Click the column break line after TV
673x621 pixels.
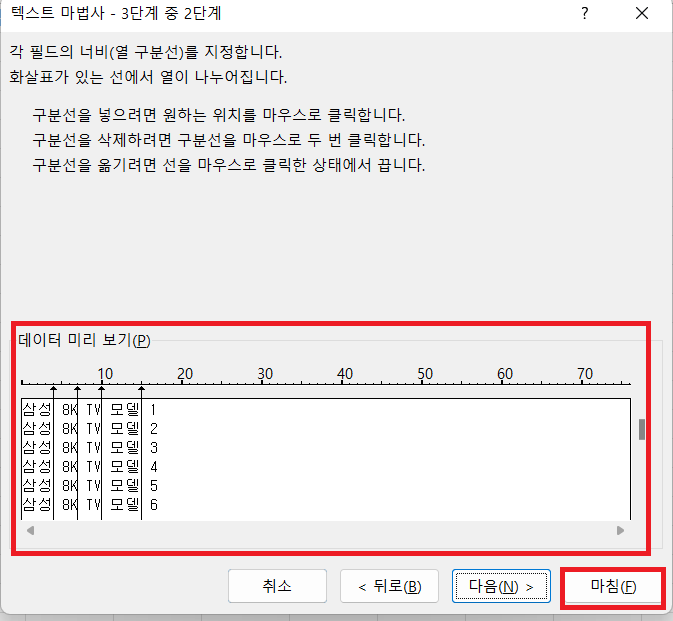click(x=101, y=453)
